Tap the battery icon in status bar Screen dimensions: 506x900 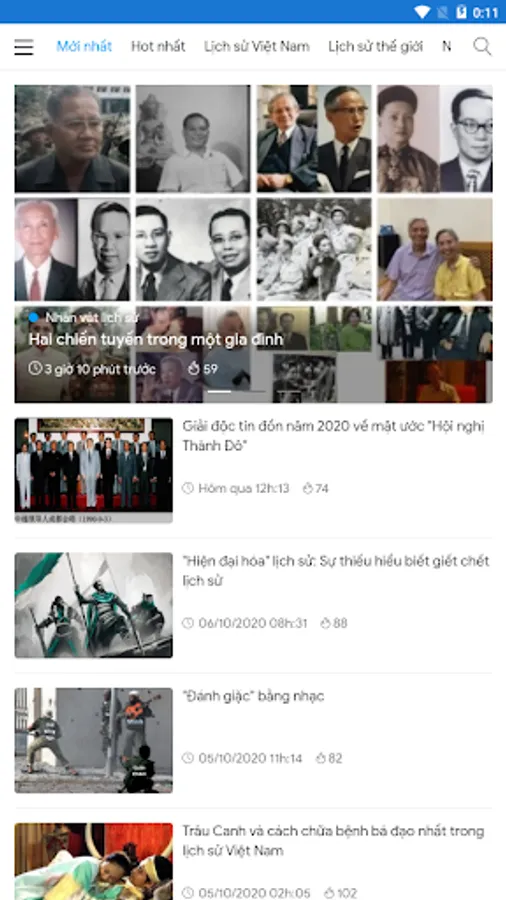tap(461, 12)
